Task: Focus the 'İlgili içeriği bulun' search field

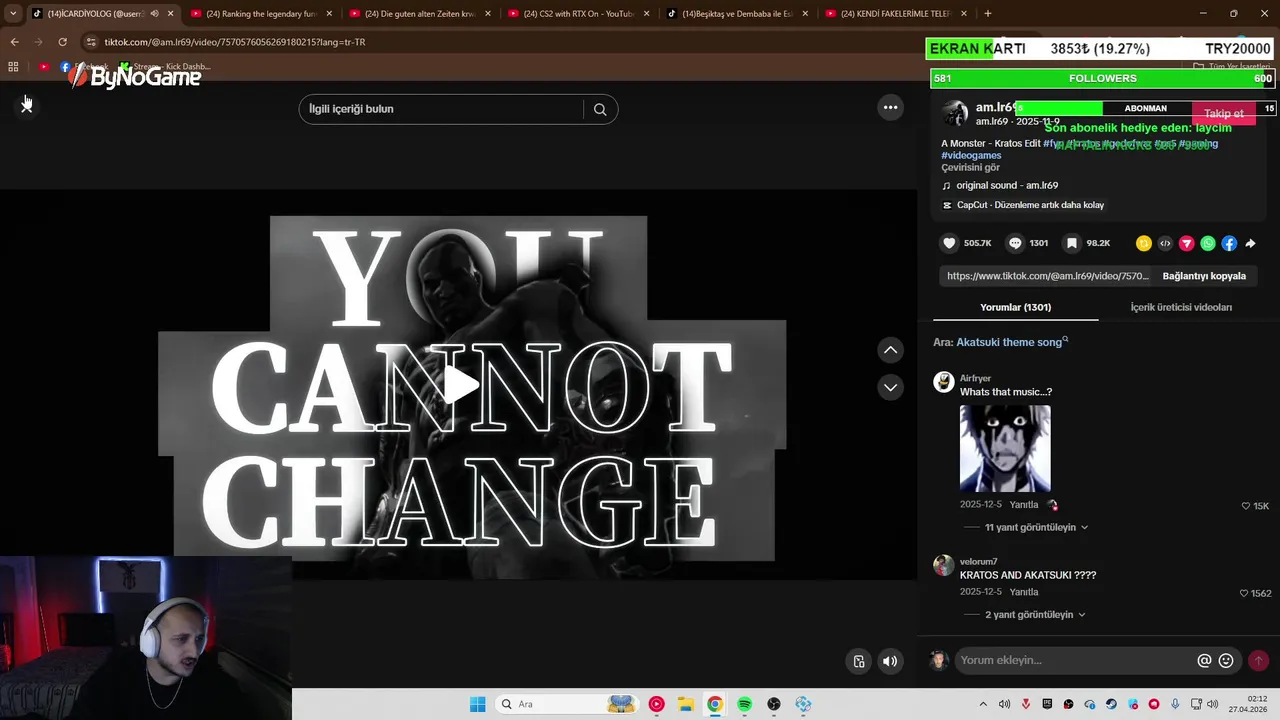Action: coord(442,109)
